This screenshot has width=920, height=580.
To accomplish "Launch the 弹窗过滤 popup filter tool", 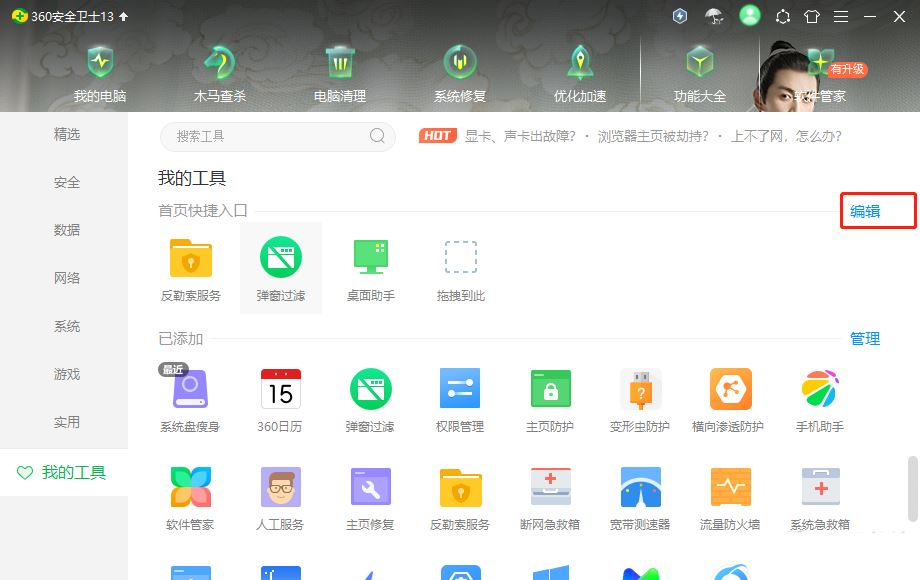I will coord(281,265).
